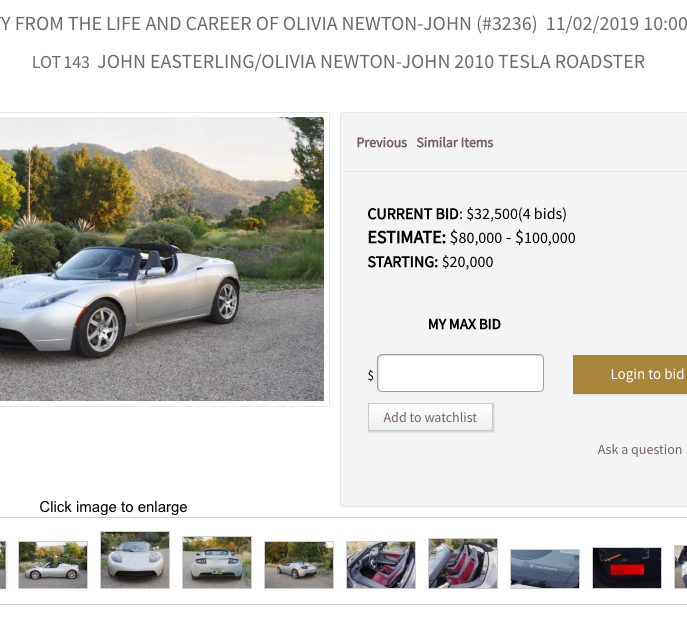Focus the My Max Bid input field

coord(460,373)
